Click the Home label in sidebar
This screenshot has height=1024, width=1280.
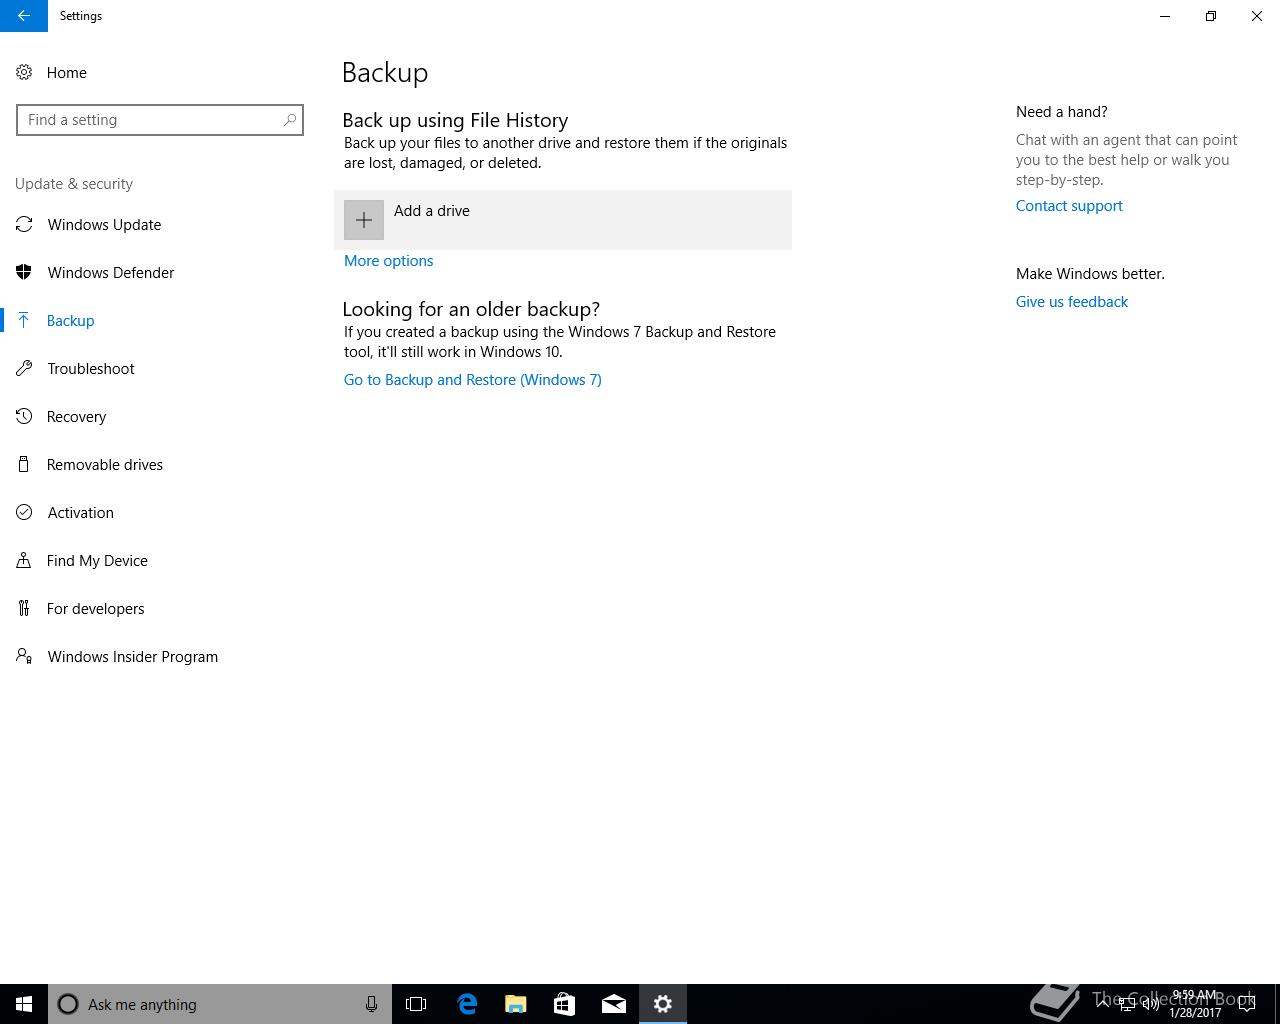(x=67, y=73)
